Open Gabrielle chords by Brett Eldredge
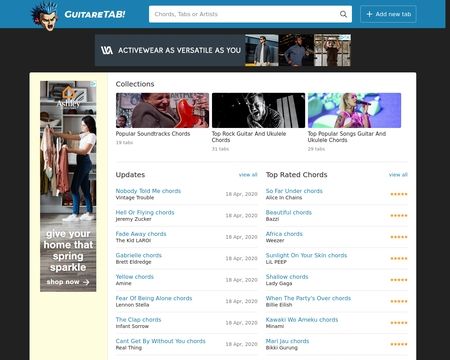The image size is (450, 360). click(x=139, y=255)
